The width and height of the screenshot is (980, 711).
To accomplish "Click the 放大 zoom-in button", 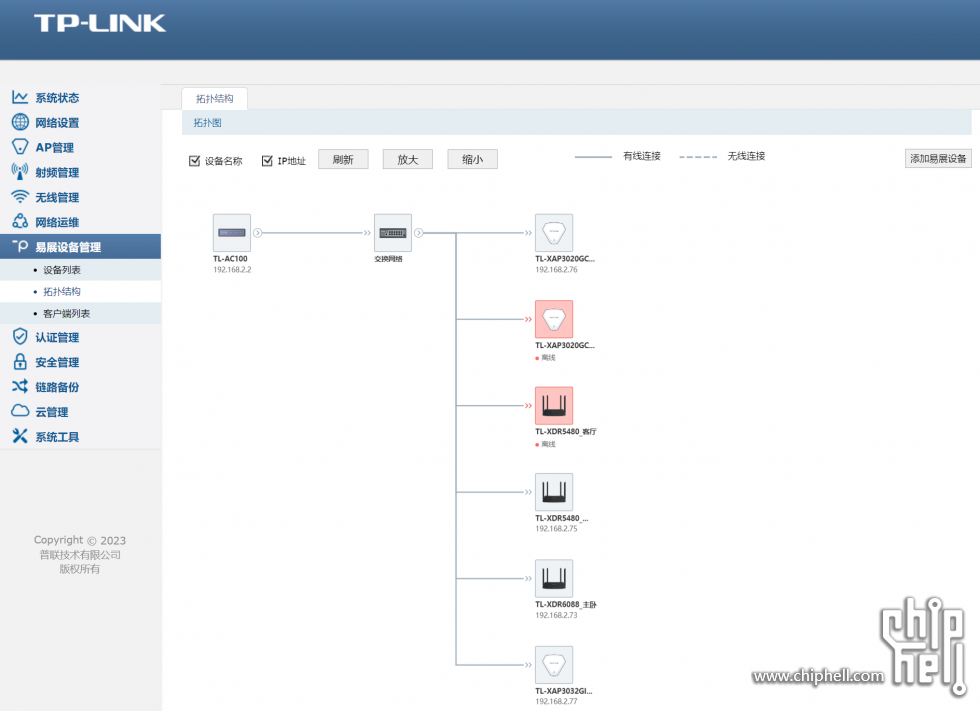I will tap(408, 159).
